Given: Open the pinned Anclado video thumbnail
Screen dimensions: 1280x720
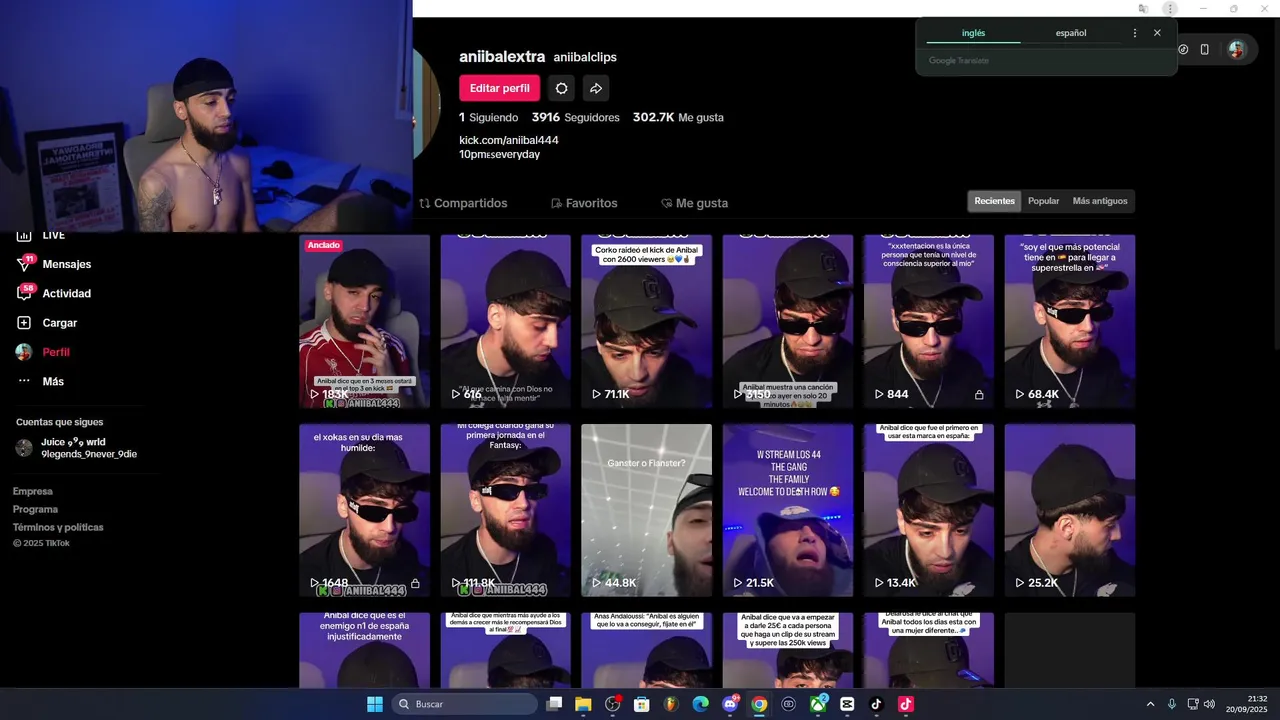Looking at the screenshot, I should click(364, 321).
